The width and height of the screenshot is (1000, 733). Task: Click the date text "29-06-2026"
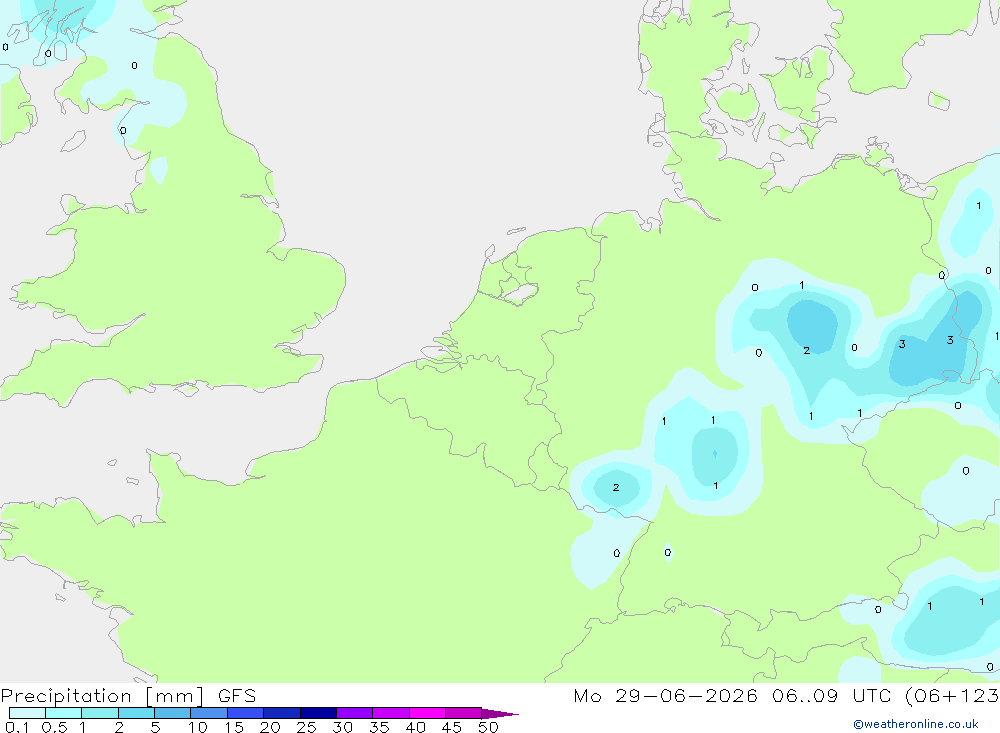click(x=686, y=696)
